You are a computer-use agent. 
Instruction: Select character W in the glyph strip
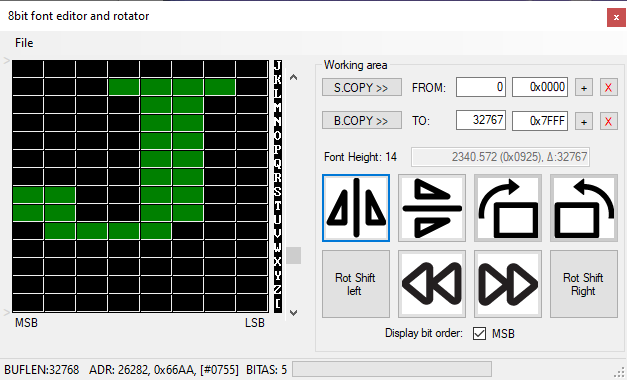(x=278, y=247)
